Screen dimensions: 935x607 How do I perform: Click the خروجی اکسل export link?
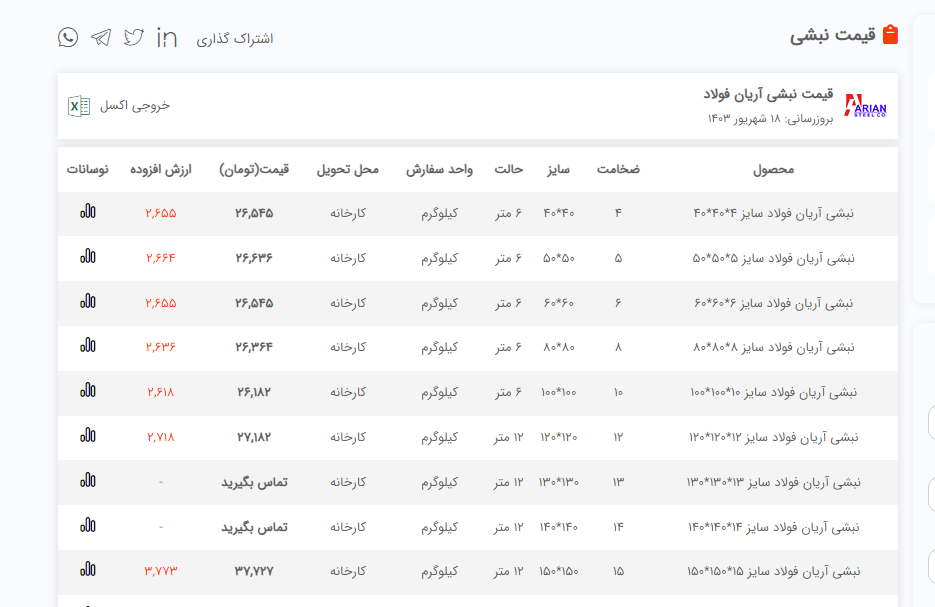135,106
